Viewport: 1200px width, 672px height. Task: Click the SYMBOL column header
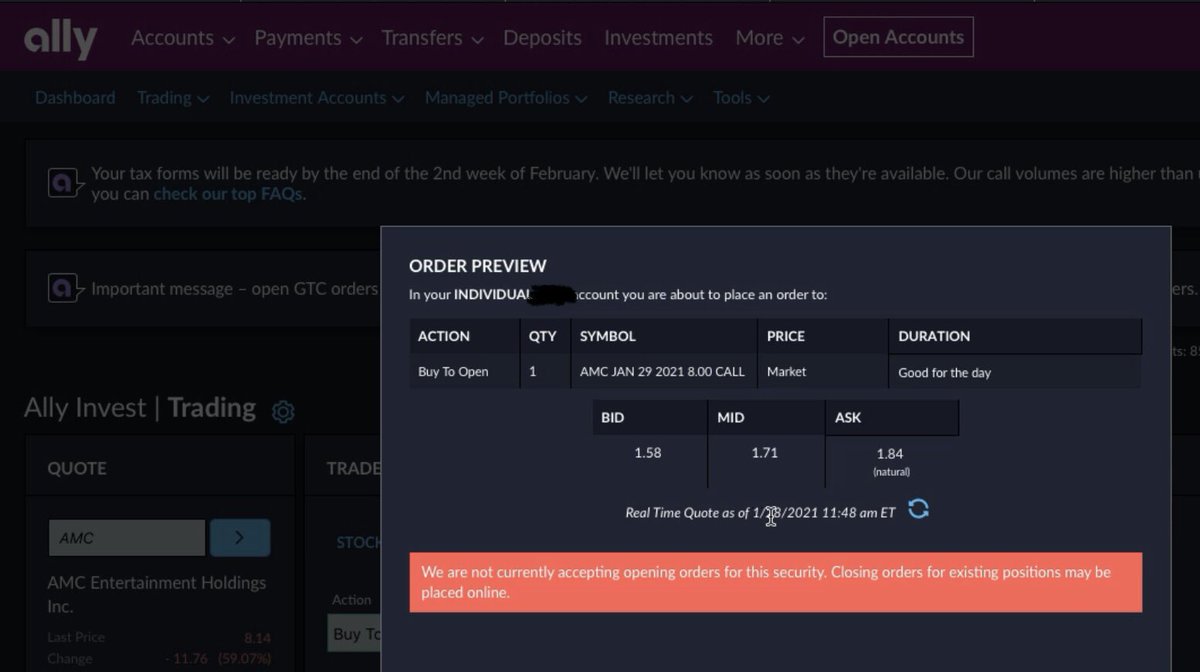pyautogui.click(x=607, y=336)
